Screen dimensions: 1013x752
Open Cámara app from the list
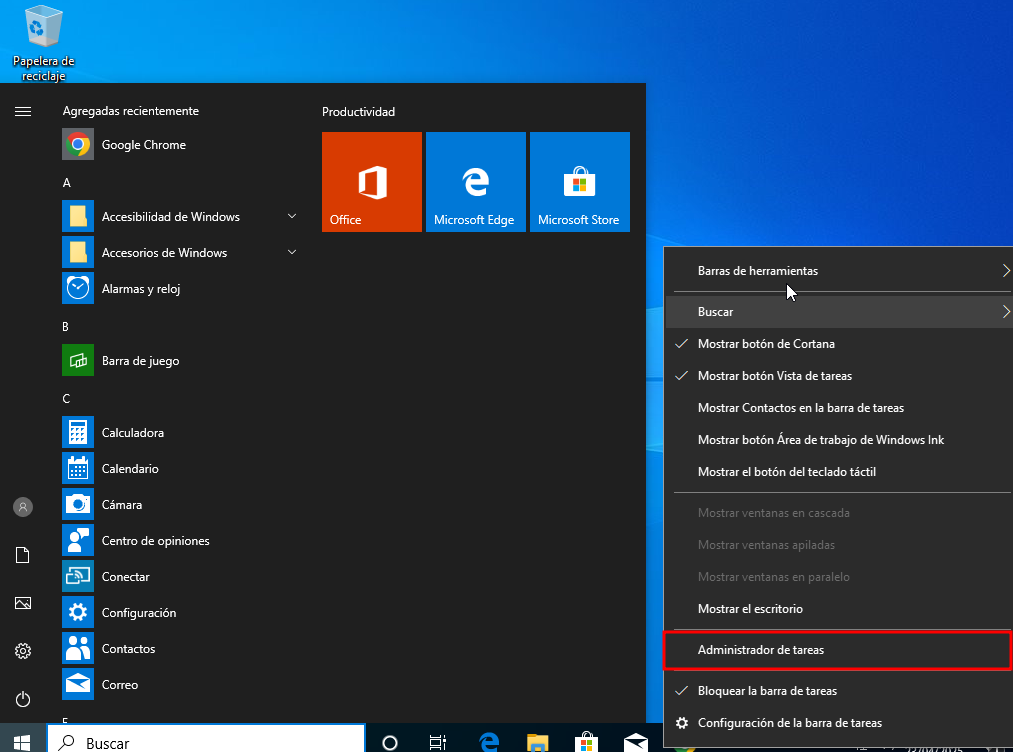tap(121, 505)
